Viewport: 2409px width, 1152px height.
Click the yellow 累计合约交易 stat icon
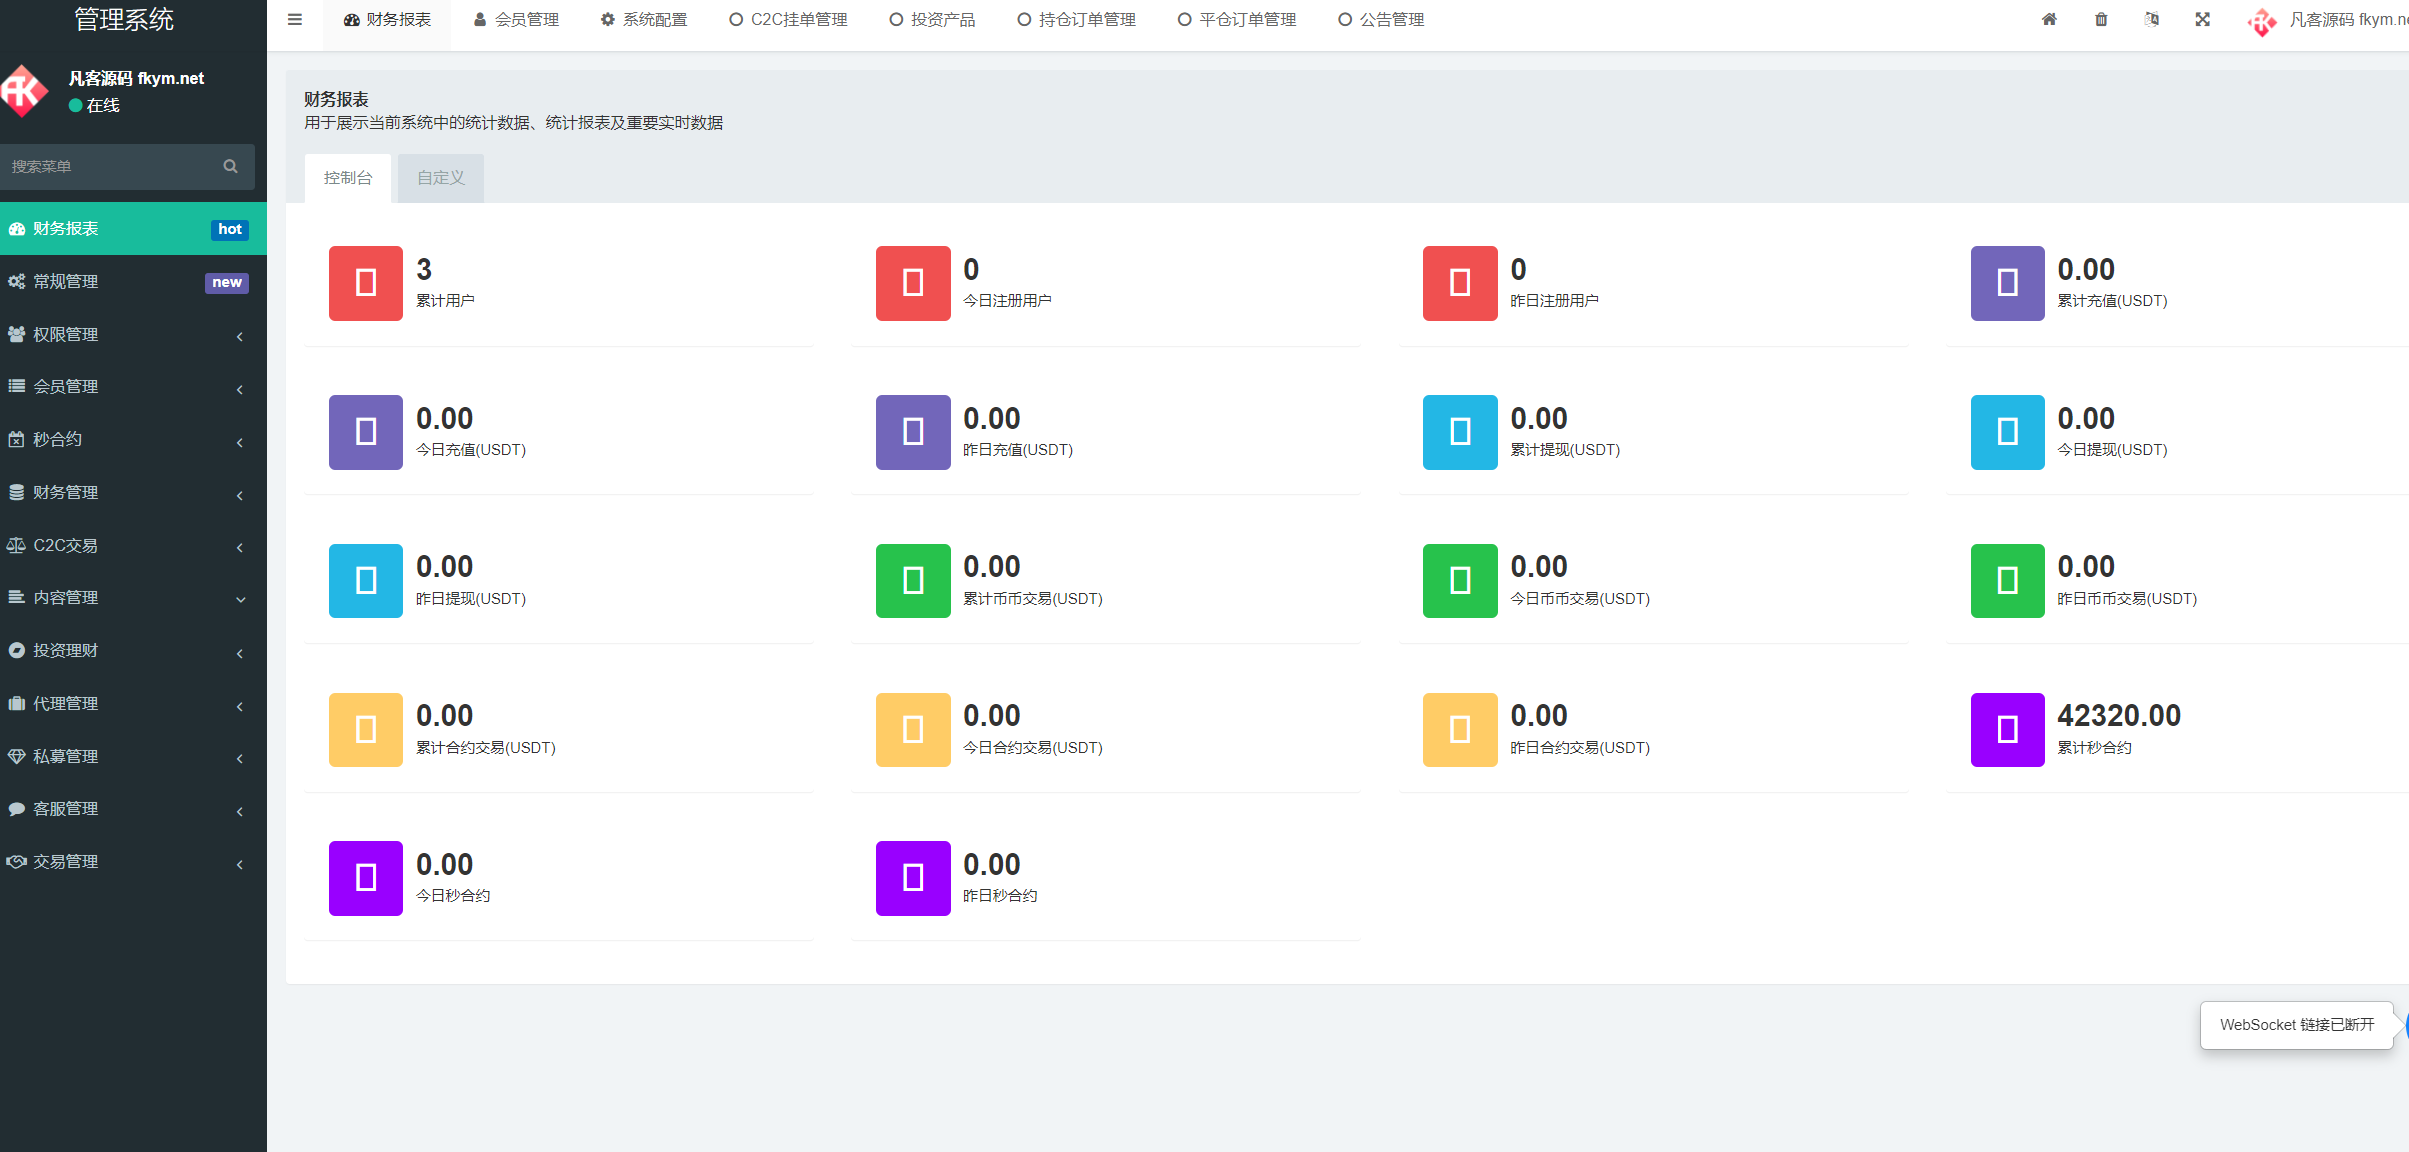(x=365, y=730)
